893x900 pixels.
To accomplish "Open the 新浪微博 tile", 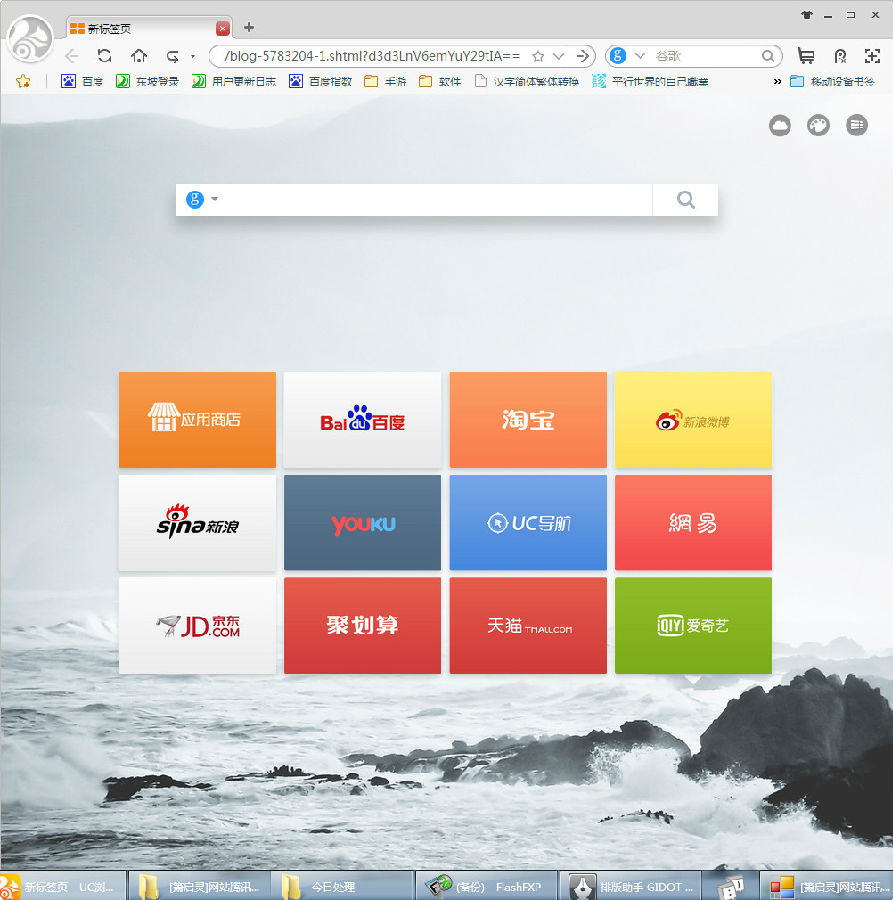I will 693,420.
